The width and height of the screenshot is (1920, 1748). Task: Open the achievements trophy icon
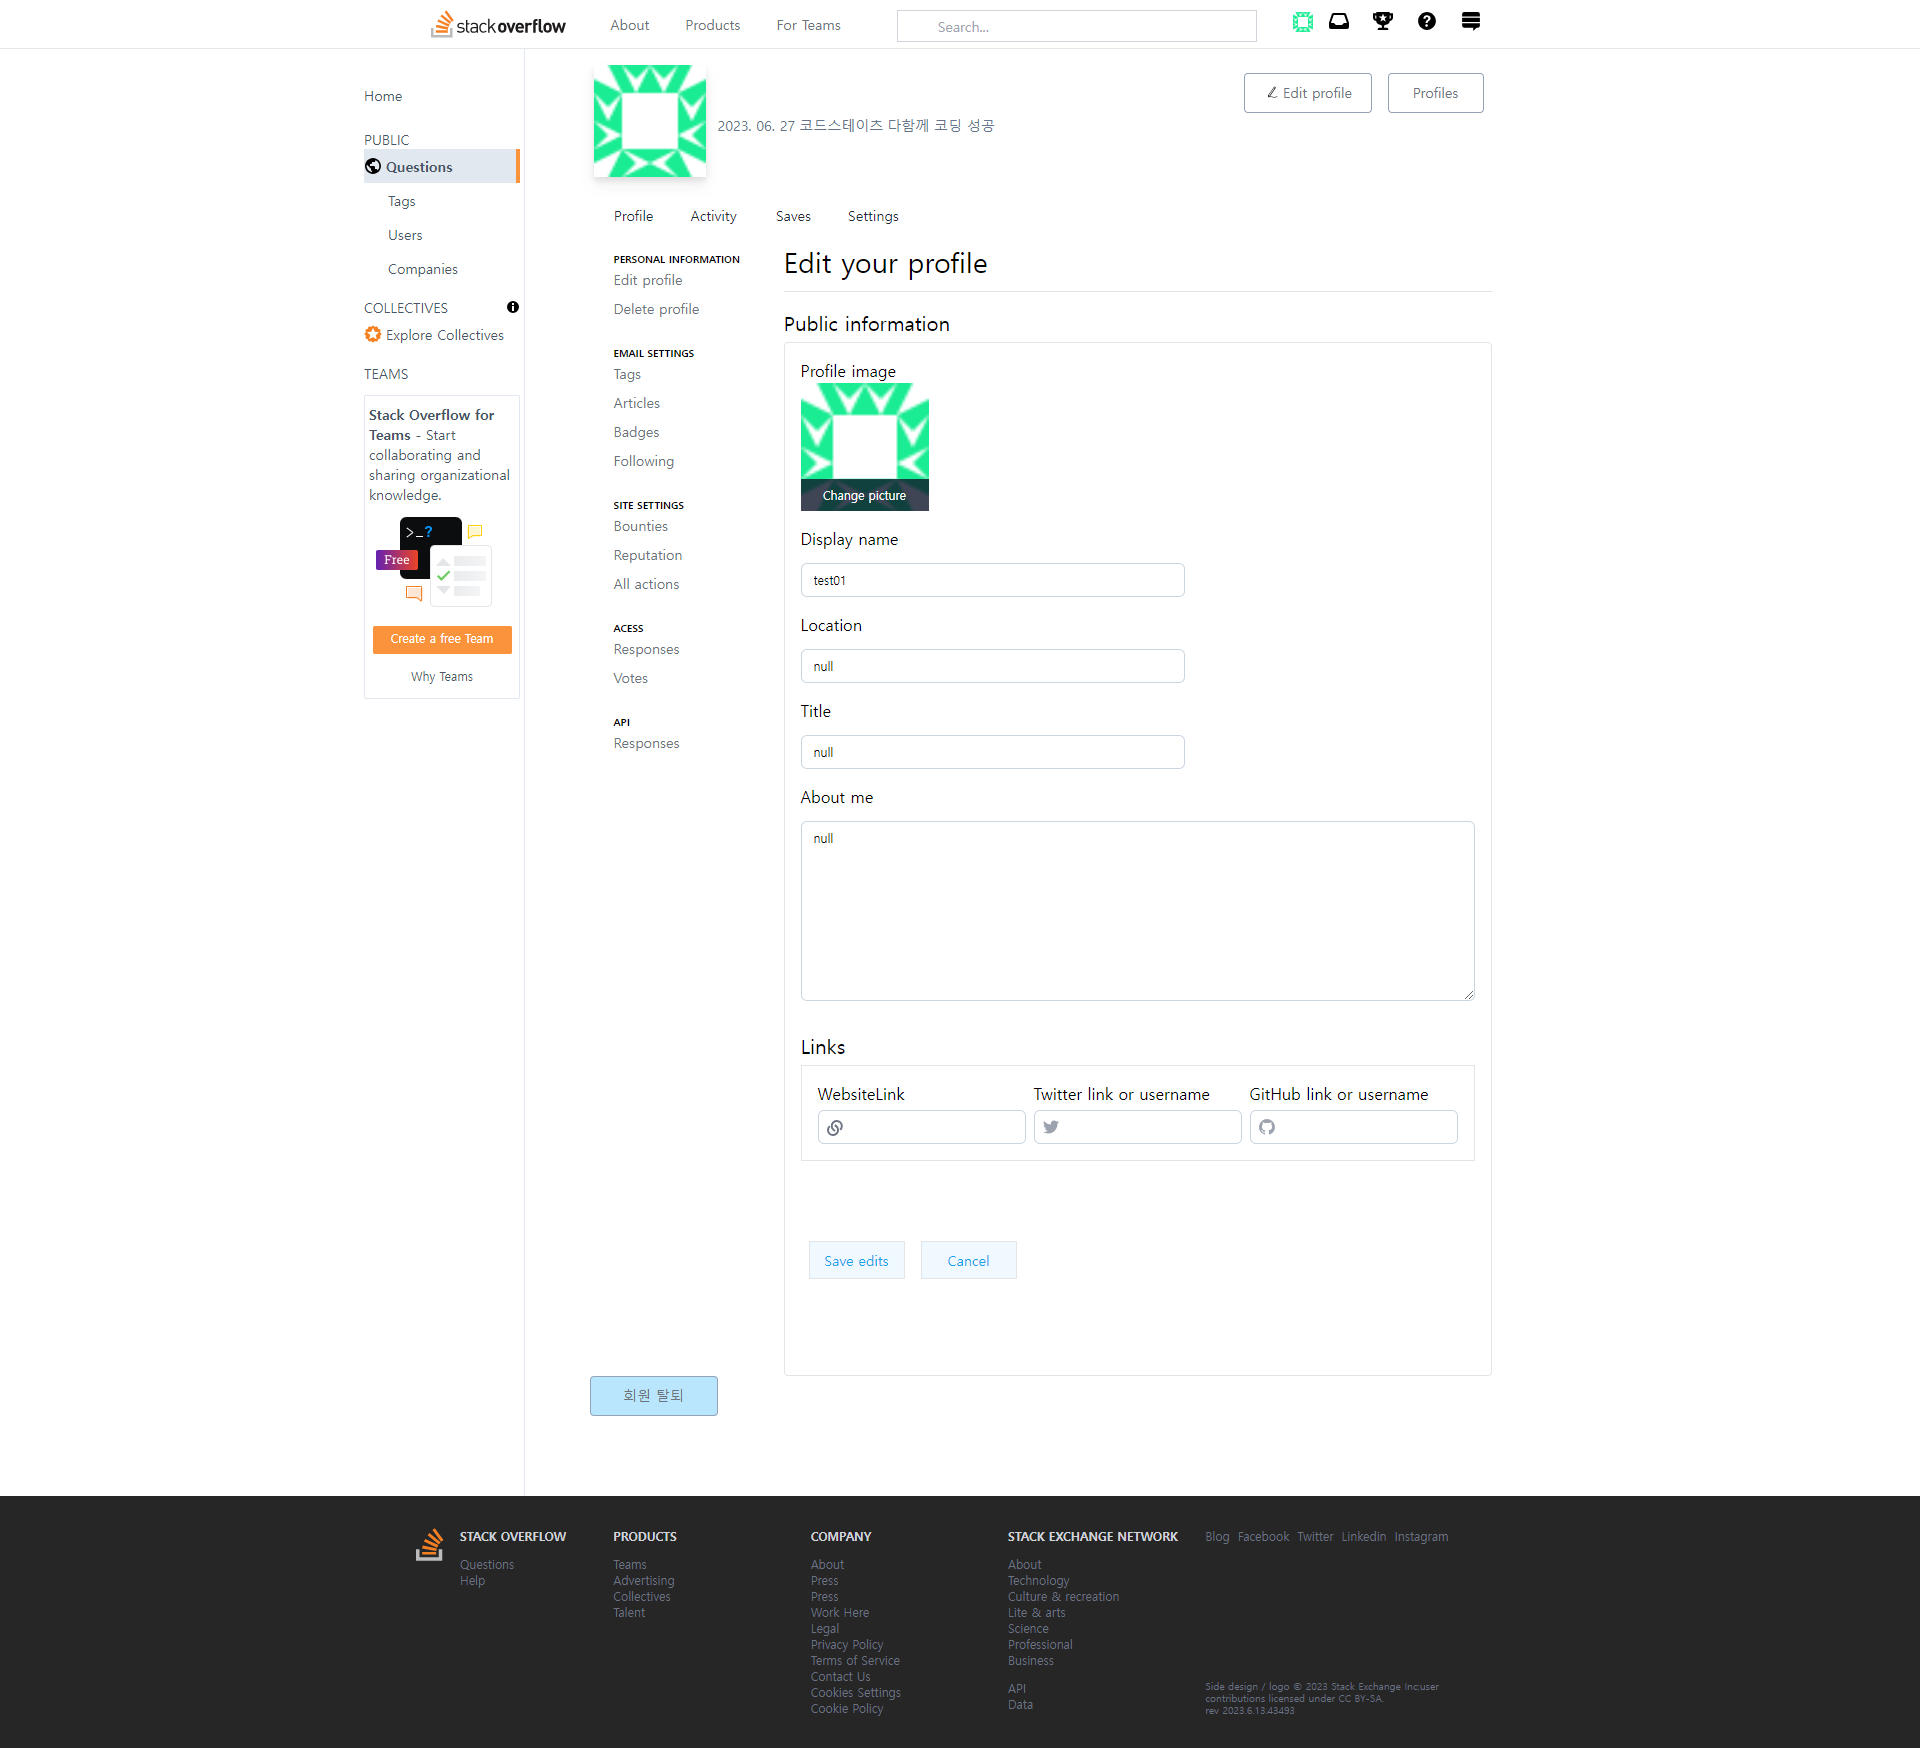tap(1383, 22)
